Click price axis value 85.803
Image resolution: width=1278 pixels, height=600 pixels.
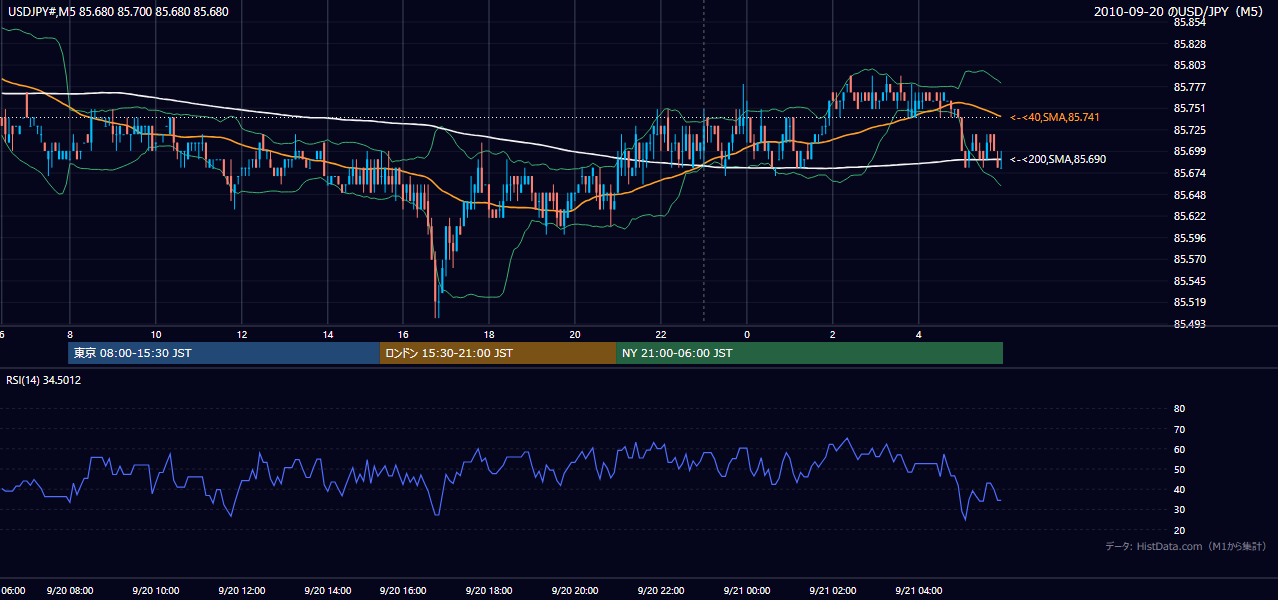point(1189,65)
